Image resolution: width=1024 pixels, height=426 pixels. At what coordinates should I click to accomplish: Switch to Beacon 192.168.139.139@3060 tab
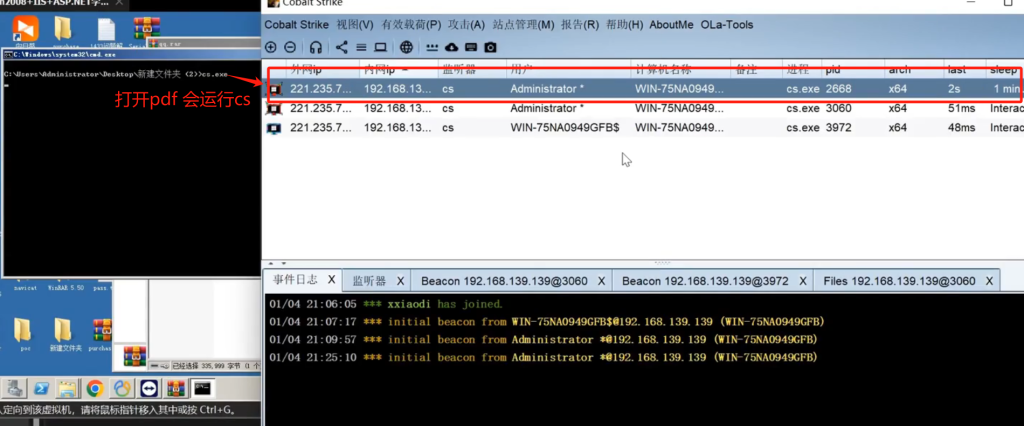click(x=504, y=281)
